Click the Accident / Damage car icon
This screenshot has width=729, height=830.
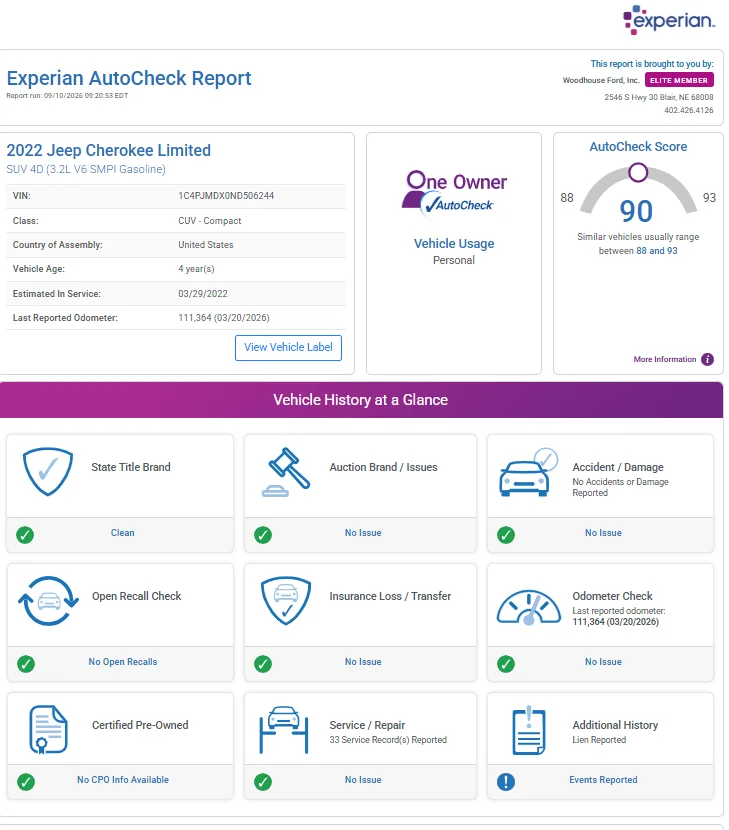(x=528, y=472)
